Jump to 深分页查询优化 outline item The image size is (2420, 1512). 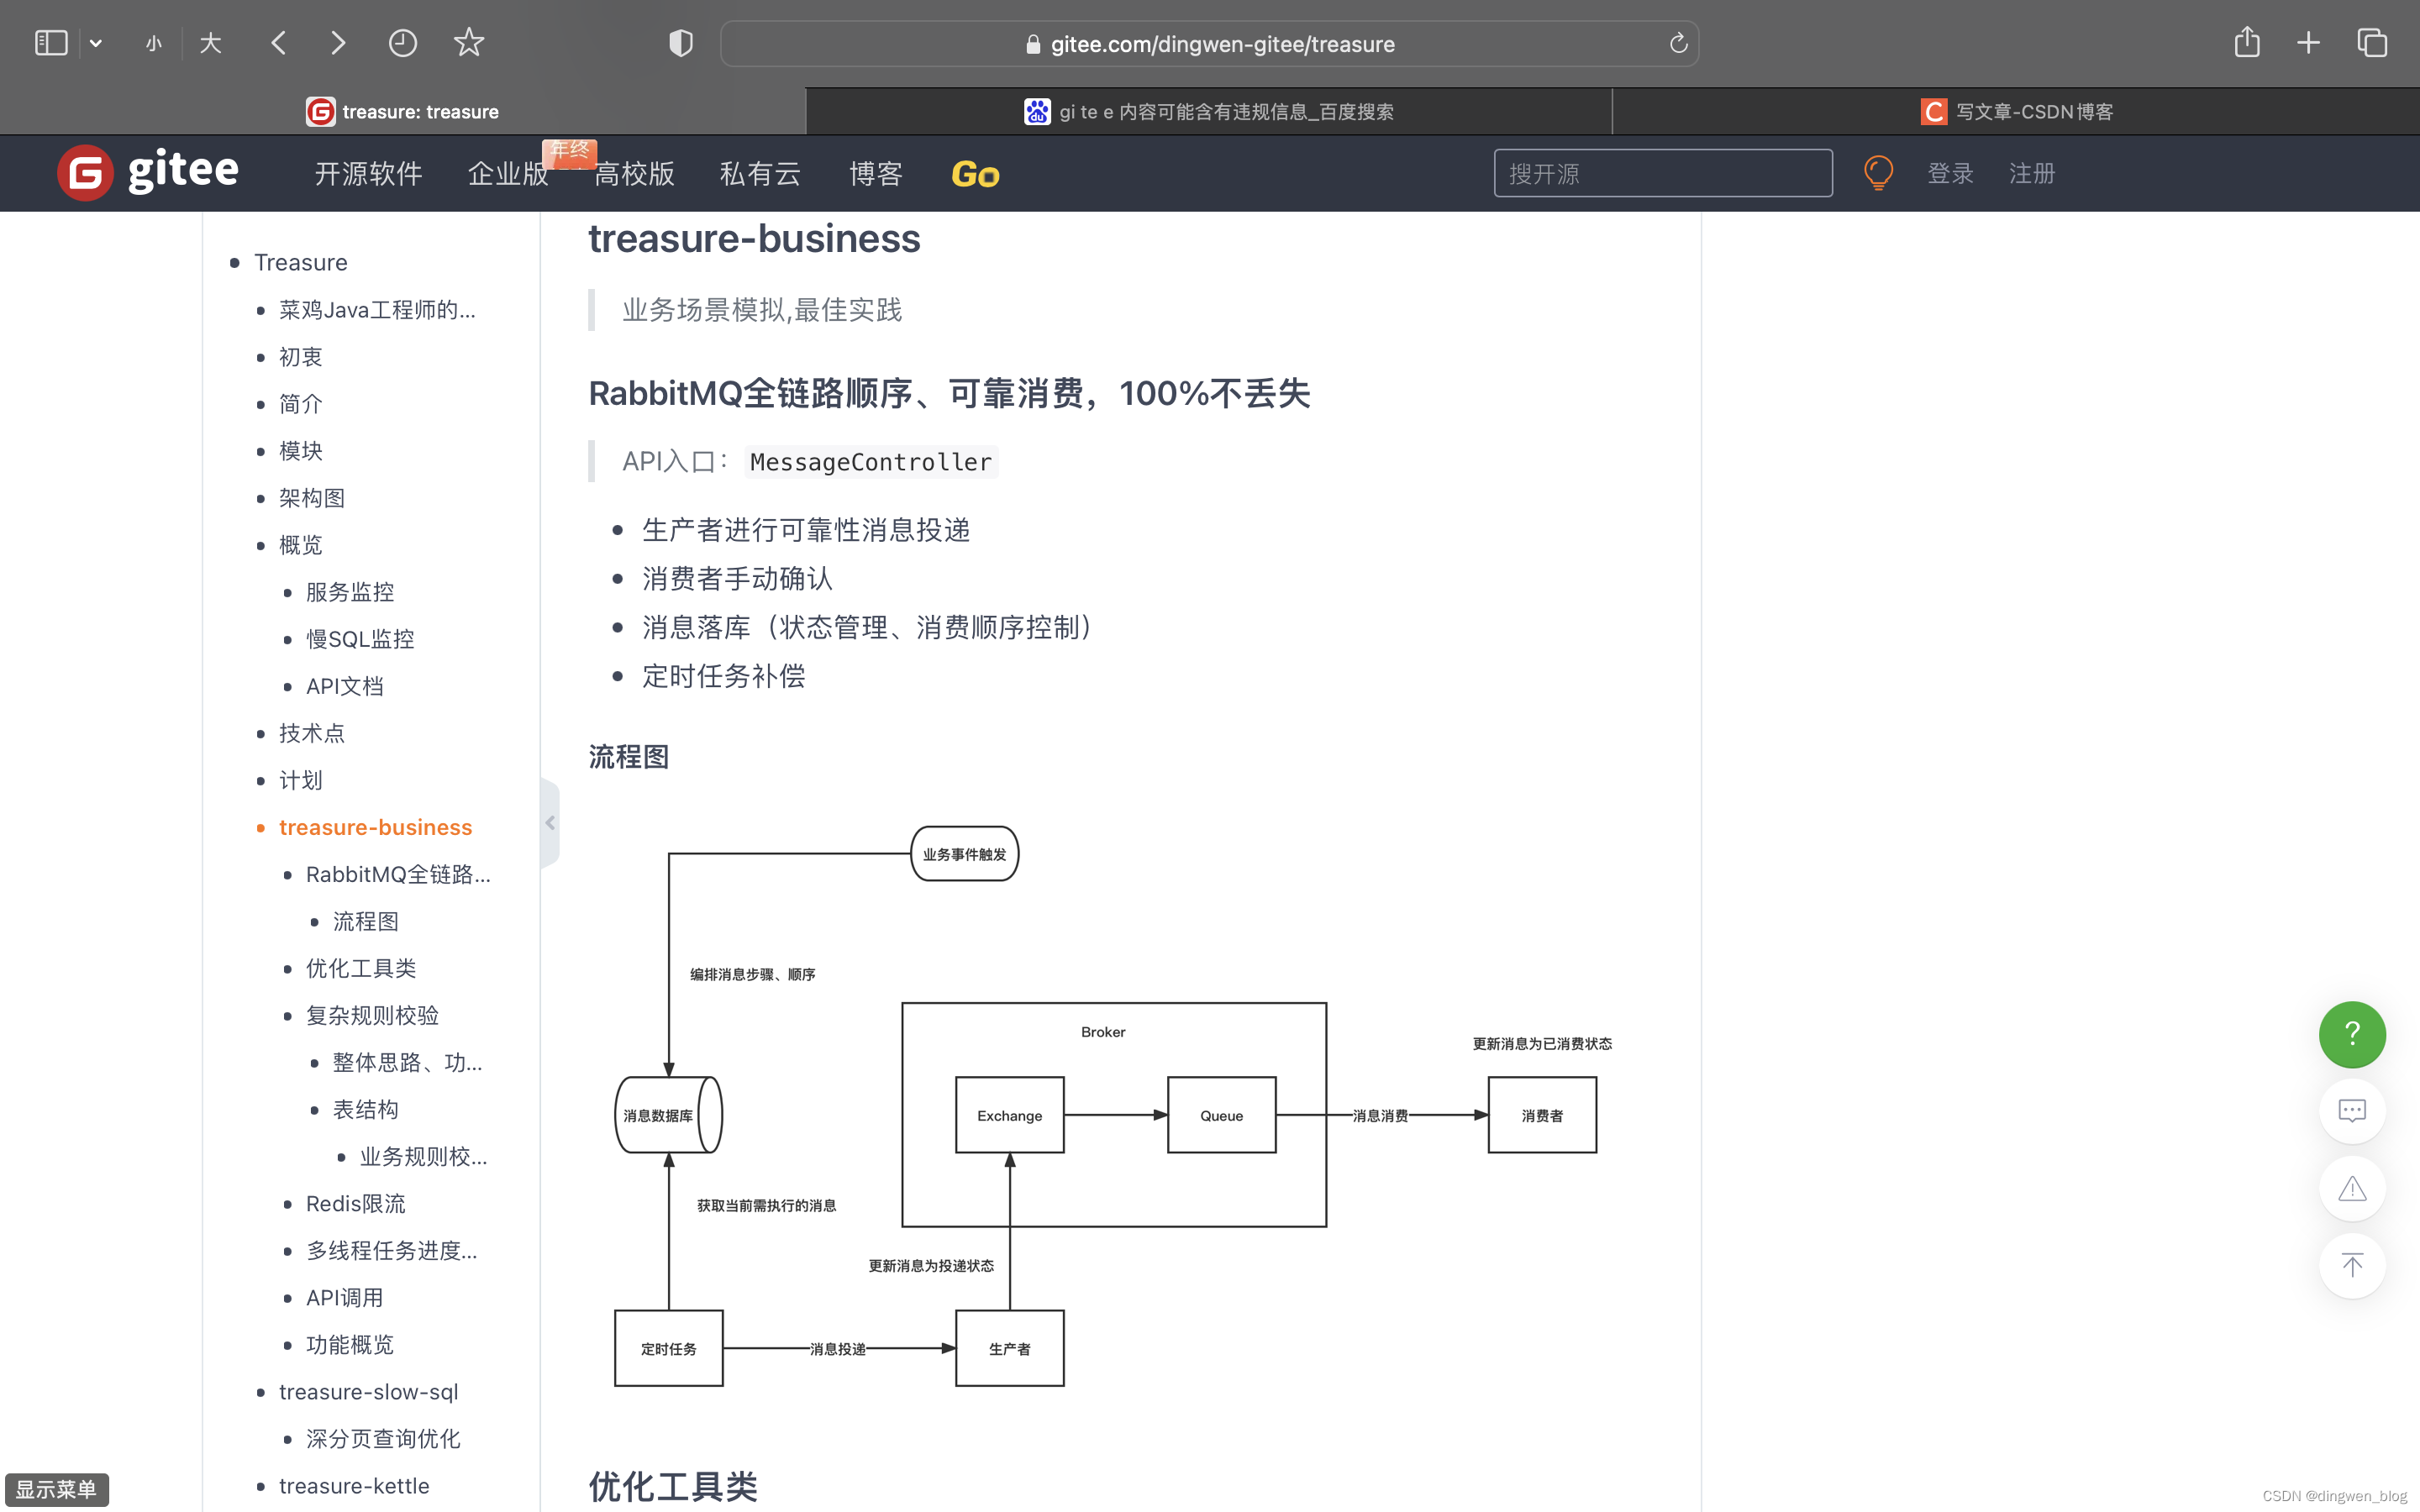(x=383, y=1438)
